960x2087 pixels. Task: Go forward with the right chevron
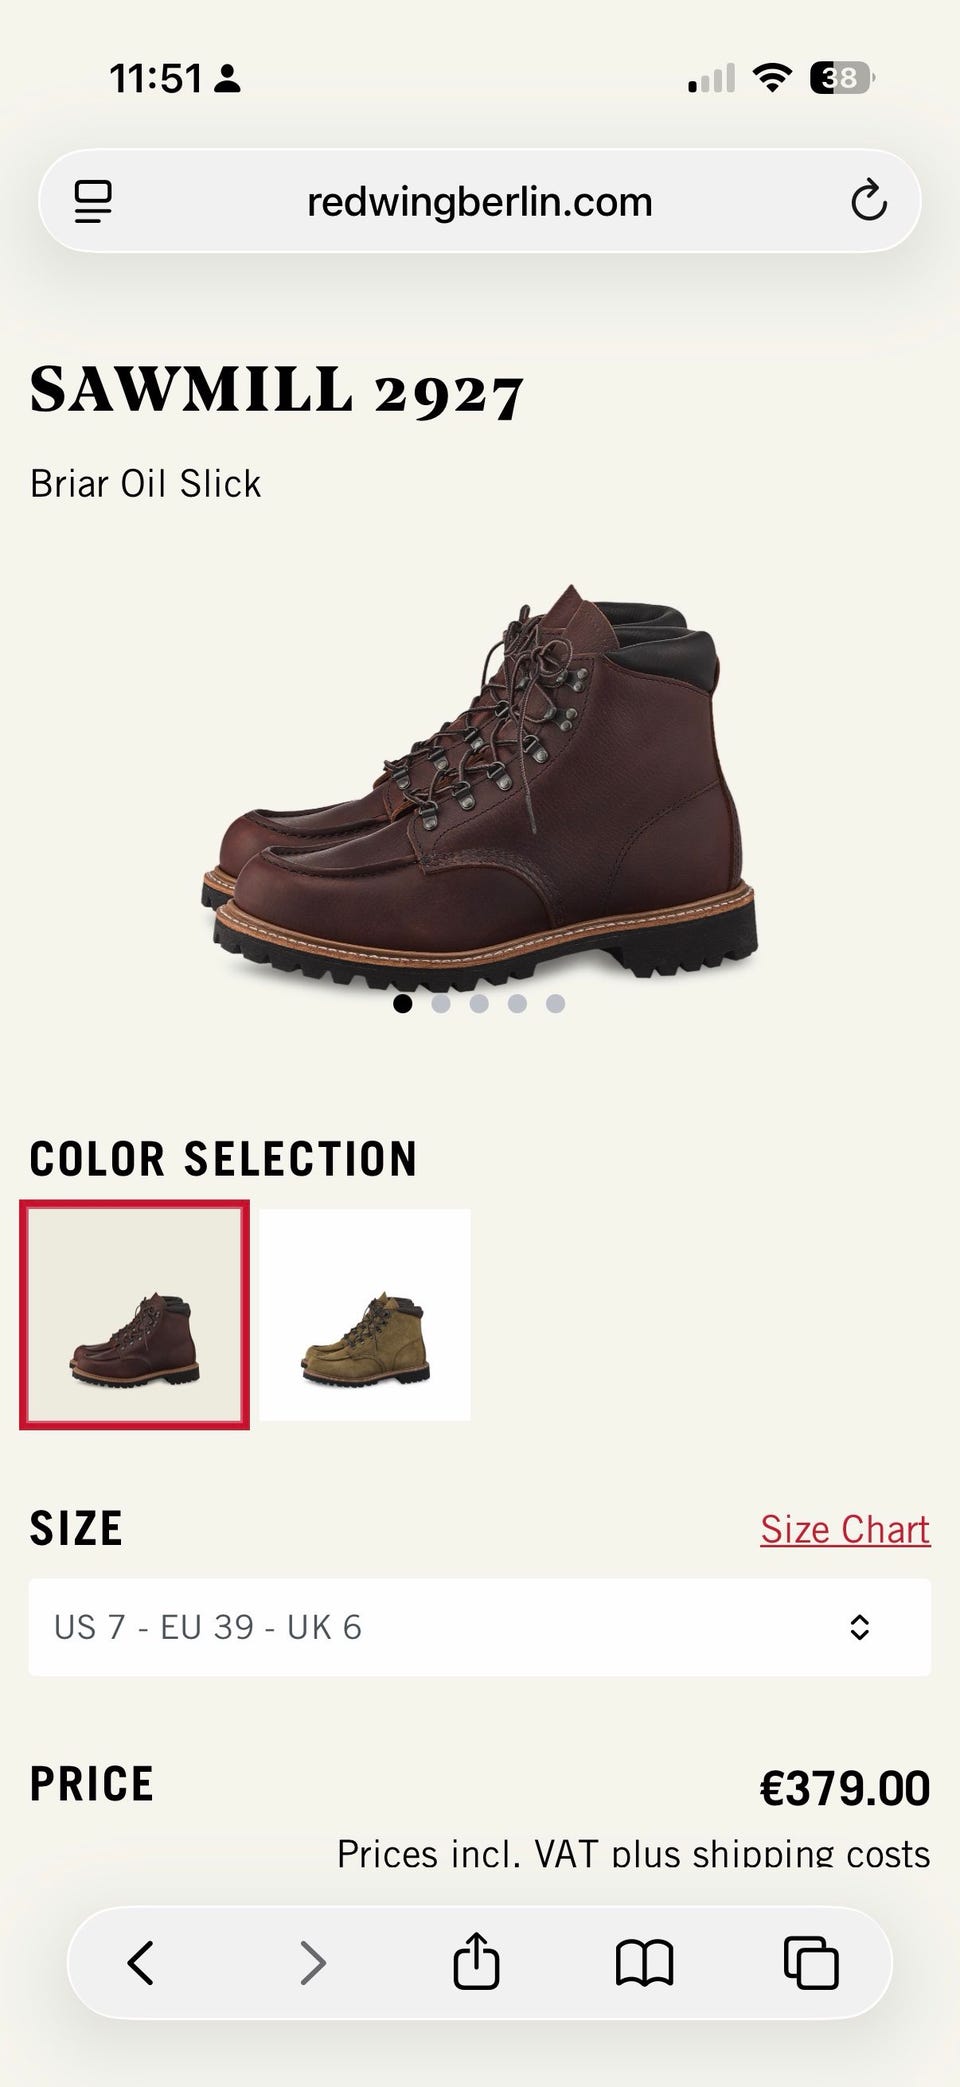click(312, 1962)
